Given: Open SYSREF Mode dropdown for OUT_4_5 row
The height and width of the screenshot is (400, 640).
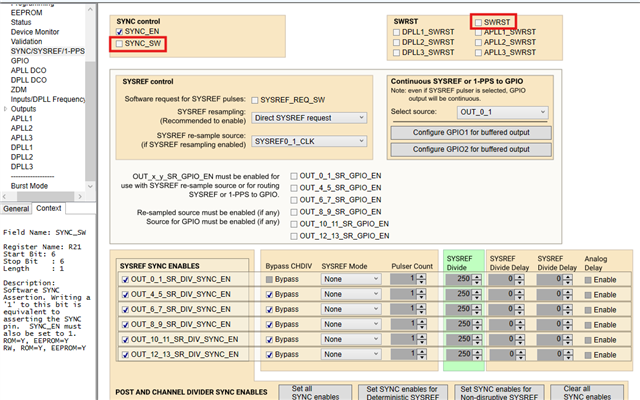Looking at the screenshot, I should pyautogui.click(x=351, y=294).
